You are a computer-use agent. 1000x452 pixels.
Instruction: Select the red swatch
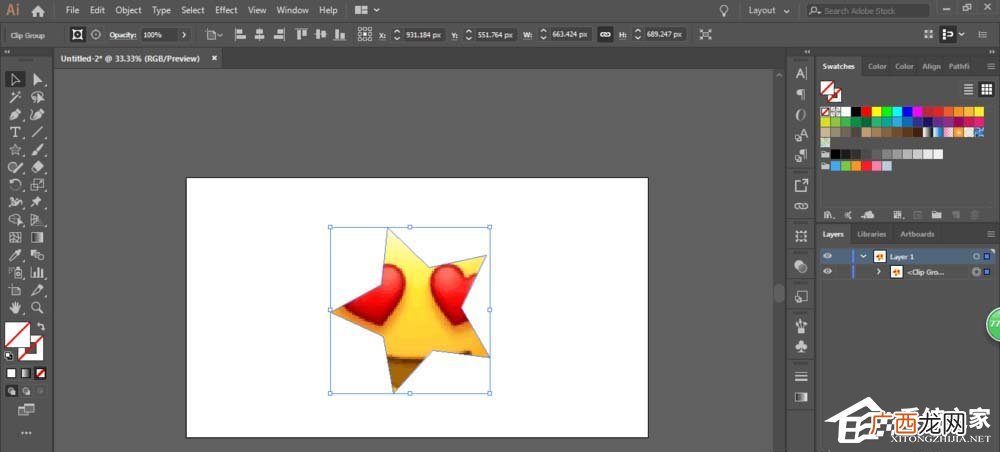(x=867, y=112)
